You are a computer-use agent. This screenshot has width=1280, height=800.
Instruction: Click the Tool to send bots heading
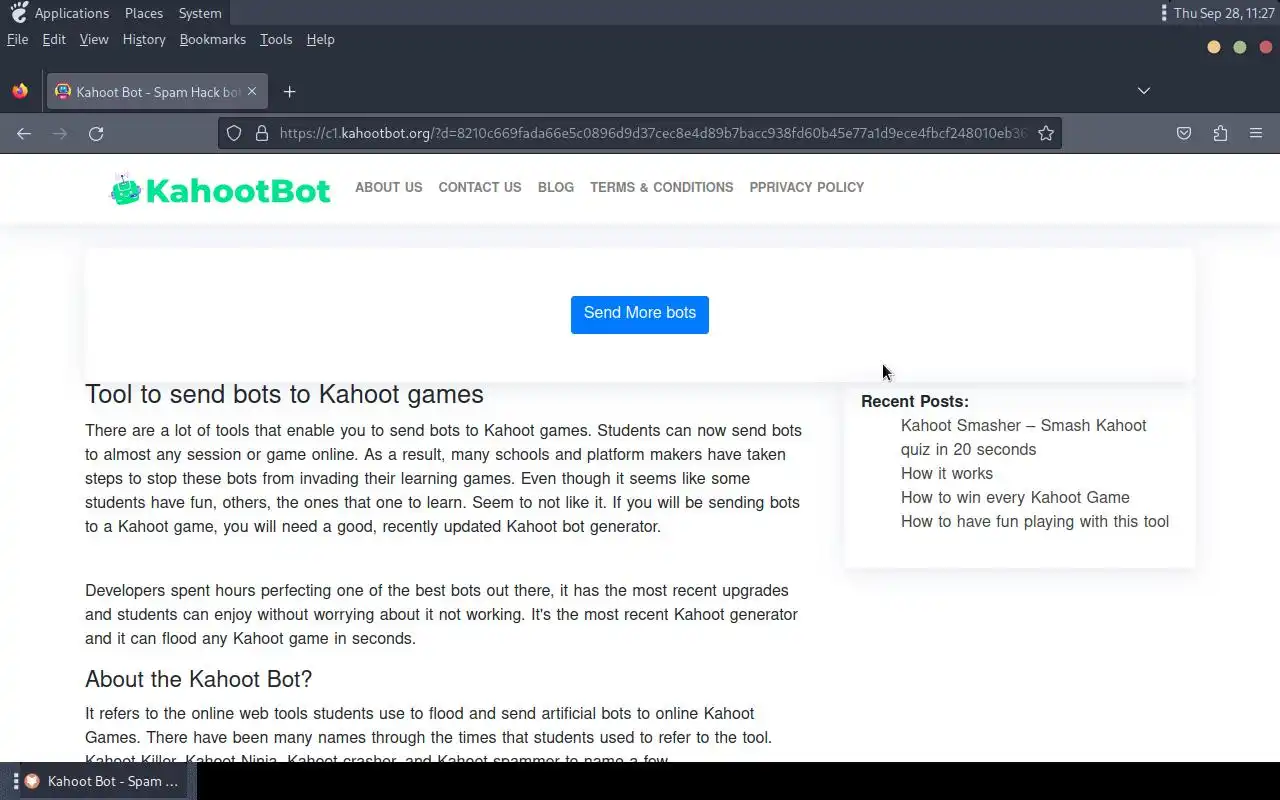pos(284,394)
